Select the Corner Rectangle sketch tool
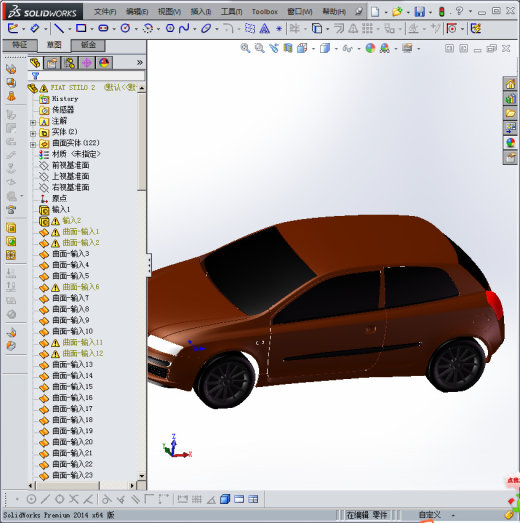This screenshot has width=520, height=523. coord(81,28)
